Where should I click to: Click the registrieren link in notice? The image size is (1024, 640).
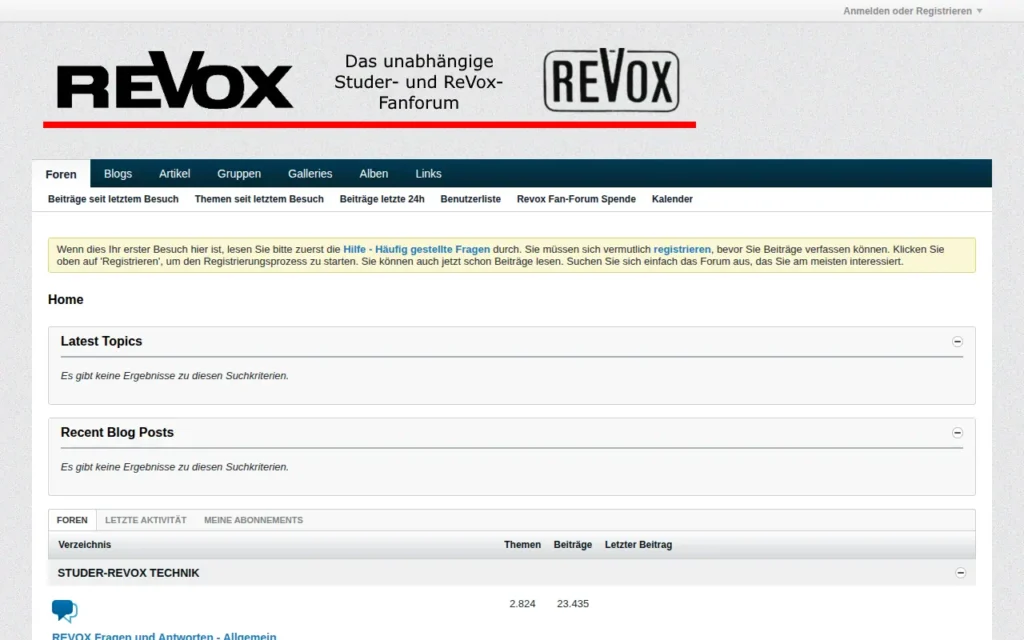pyautogui.click(x=682, y=249)
